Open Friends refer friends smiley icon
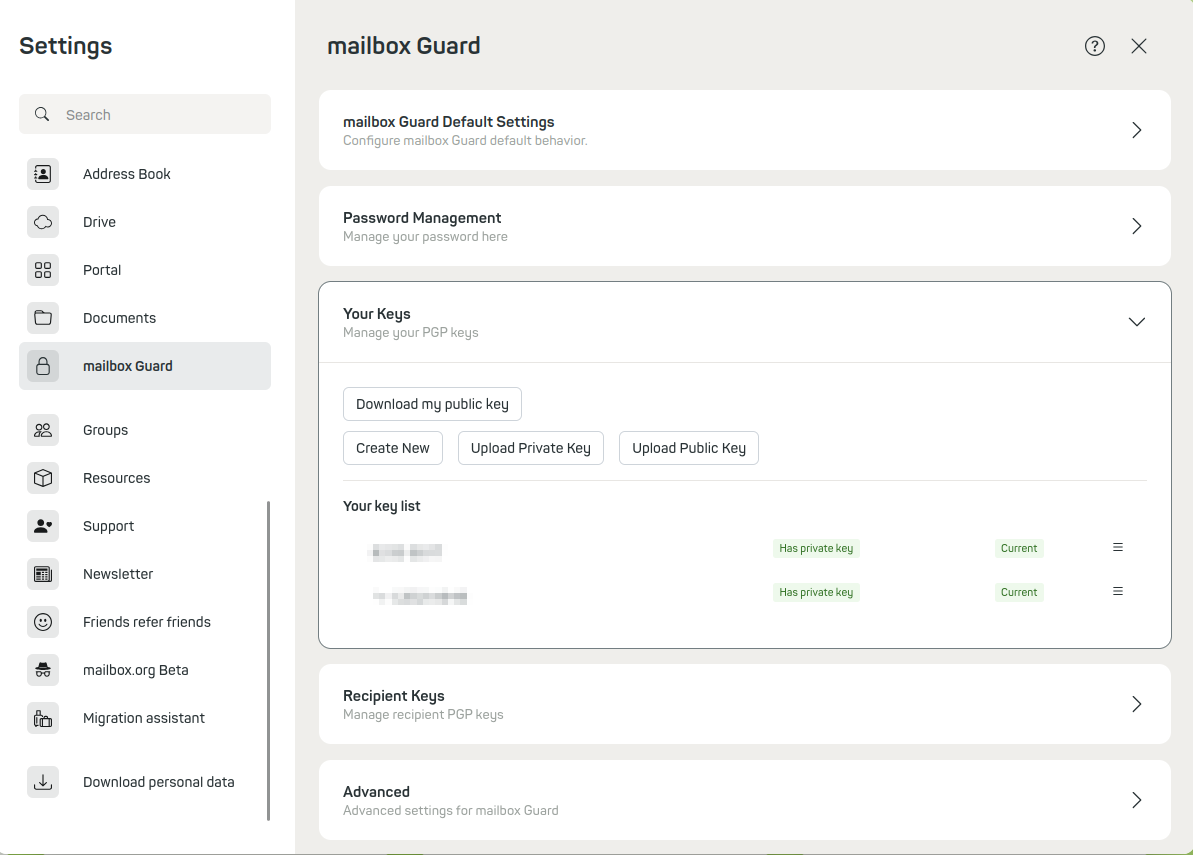Image resolution: width=1193 pixels, height=855 pixels. click(43, 622)
